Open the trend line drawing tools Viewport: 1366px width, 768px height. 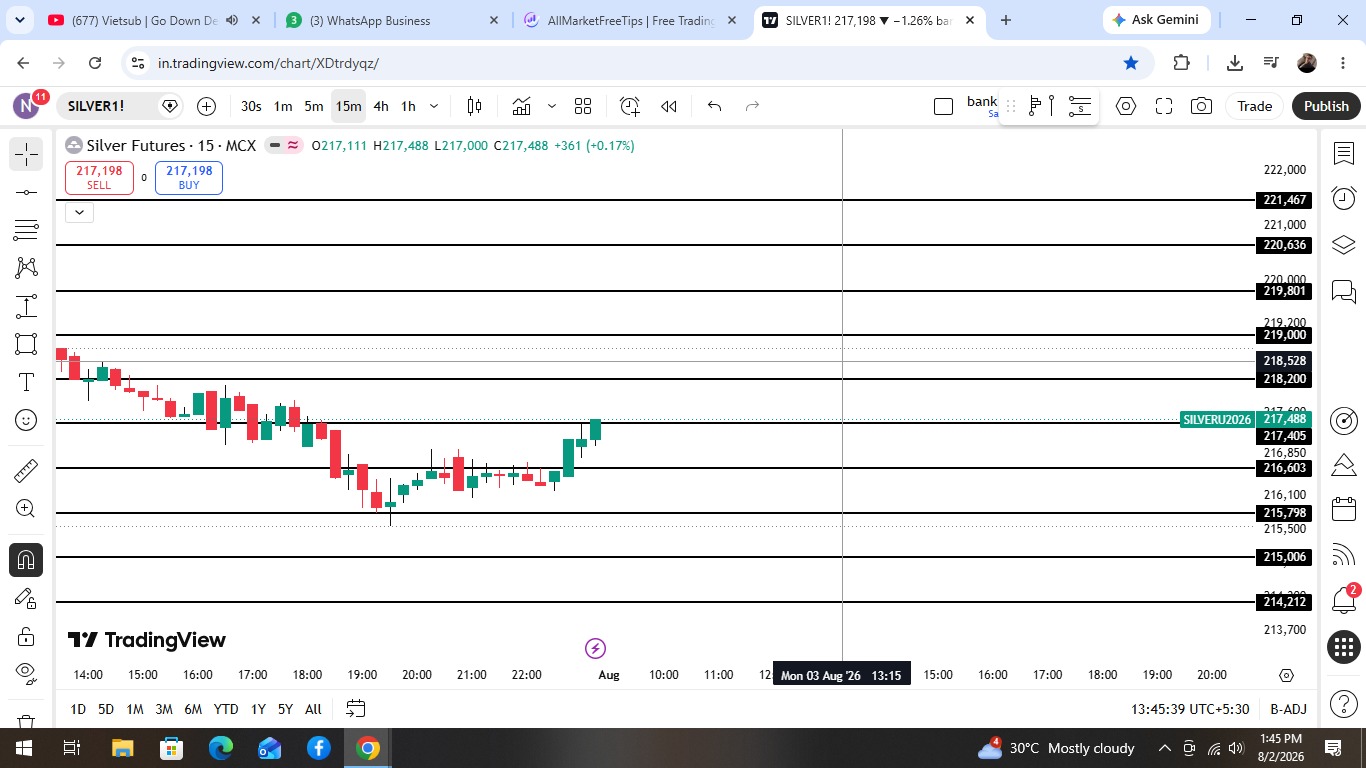26,192
